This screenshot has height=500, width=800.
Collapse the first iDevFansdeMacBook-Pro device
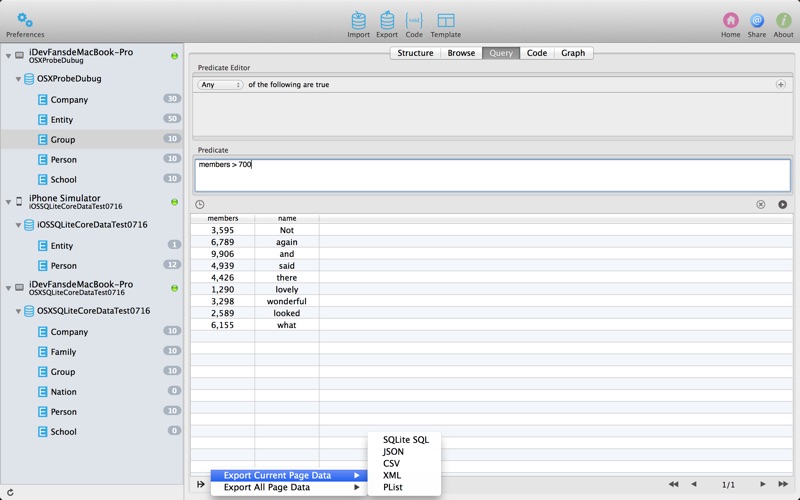[8, 56]
